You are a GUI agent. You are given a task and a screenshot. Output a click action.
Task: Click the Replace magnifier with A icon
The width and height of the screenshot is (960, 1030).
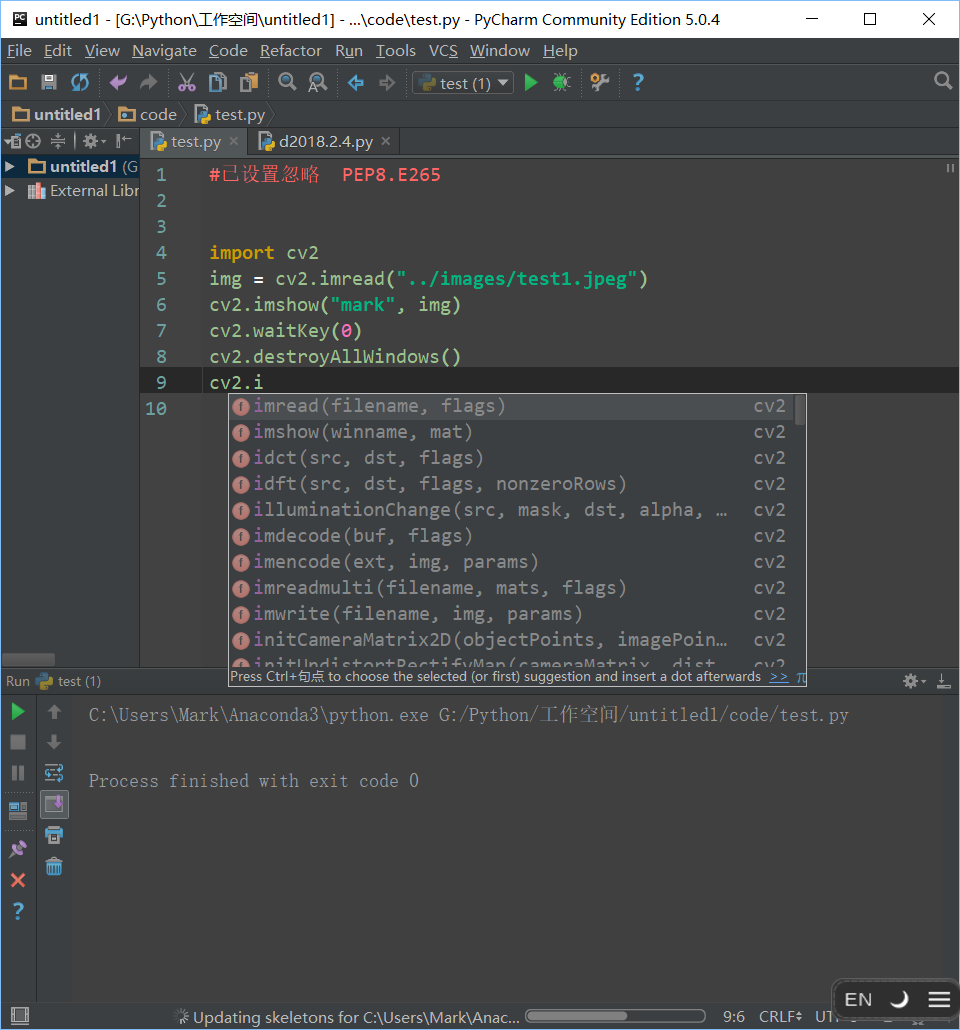318,83
